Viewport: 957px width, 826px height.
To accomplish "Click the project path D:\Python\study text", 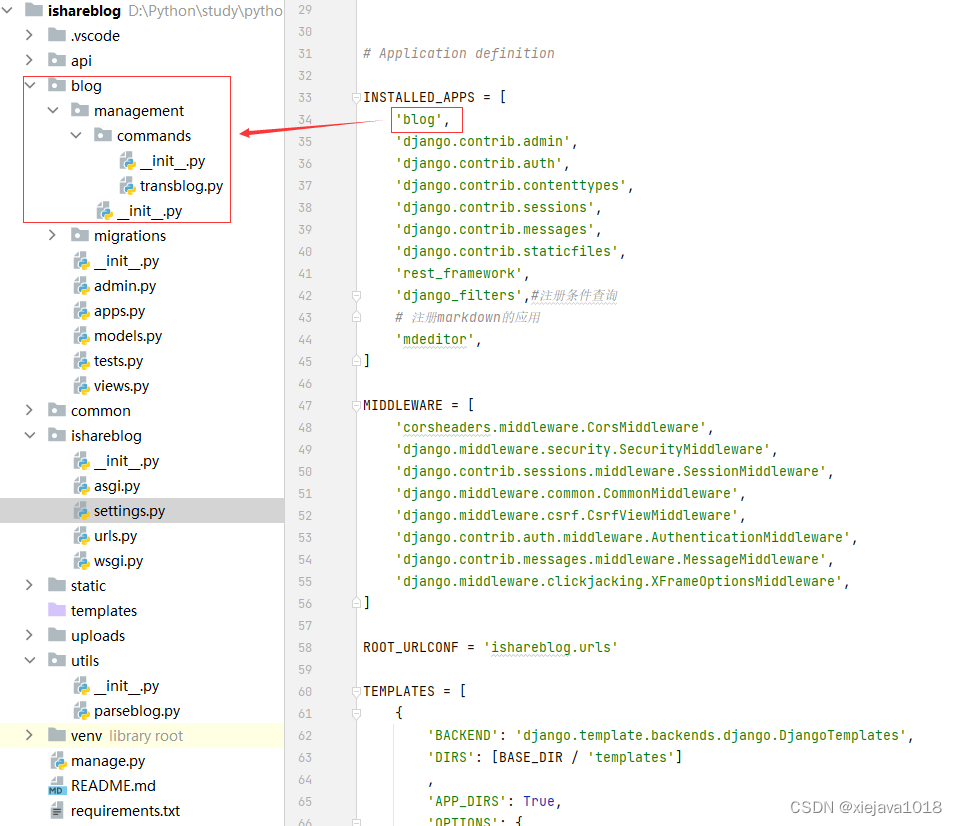I will point(205,11).
